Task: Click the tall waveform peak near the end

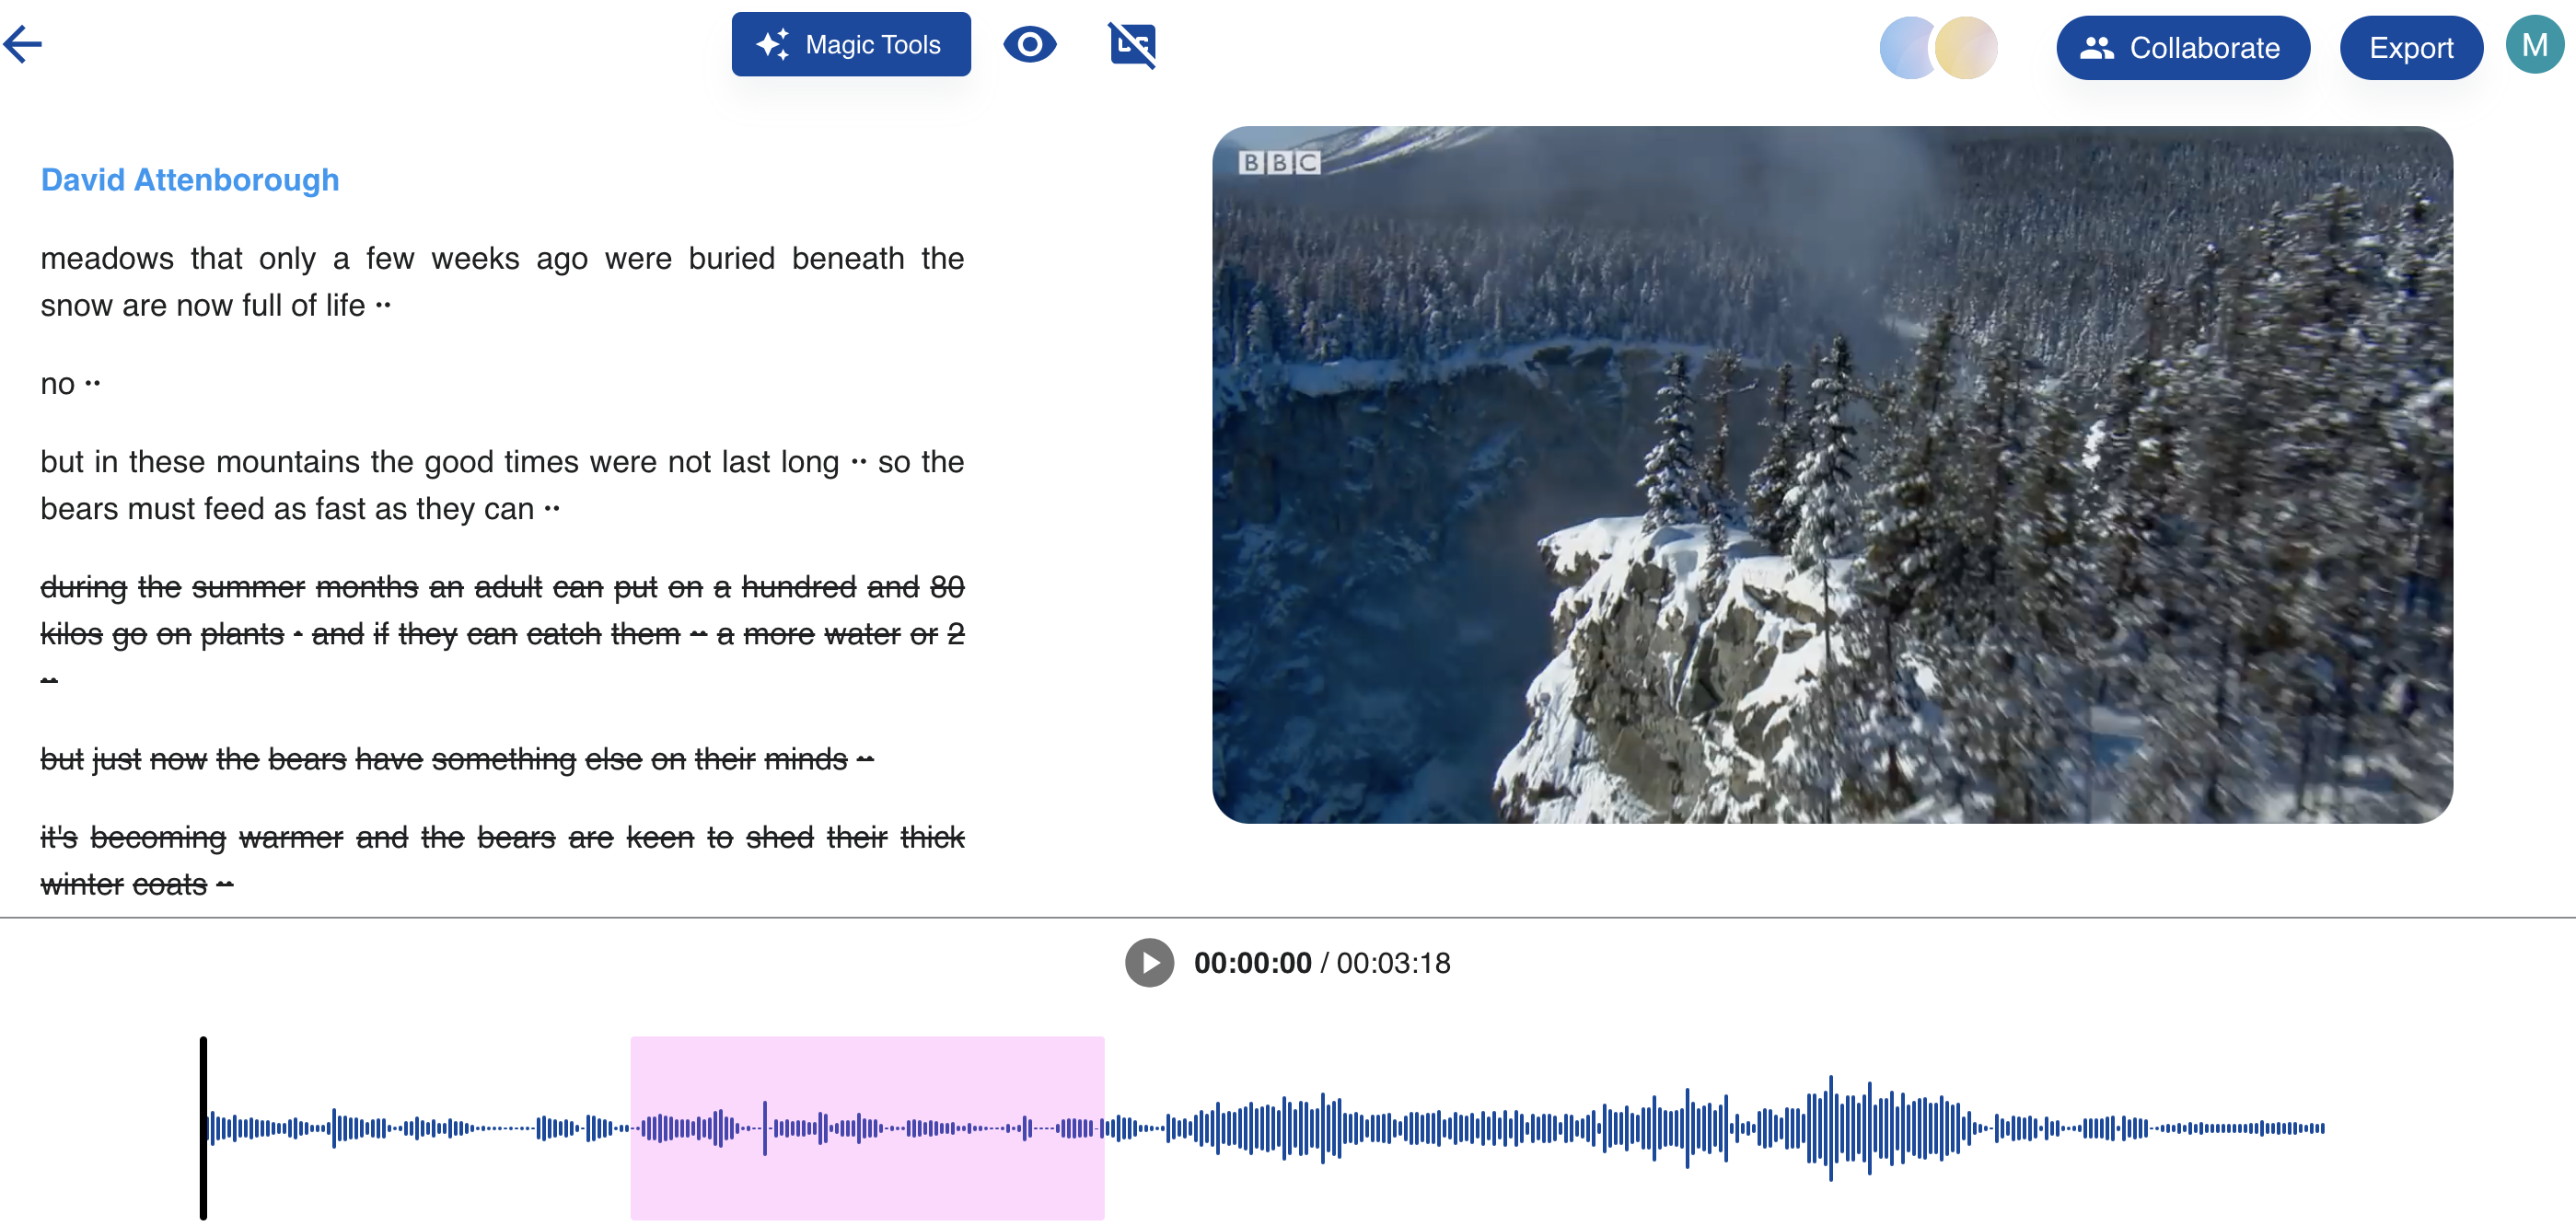Action: (1831, 1127)
